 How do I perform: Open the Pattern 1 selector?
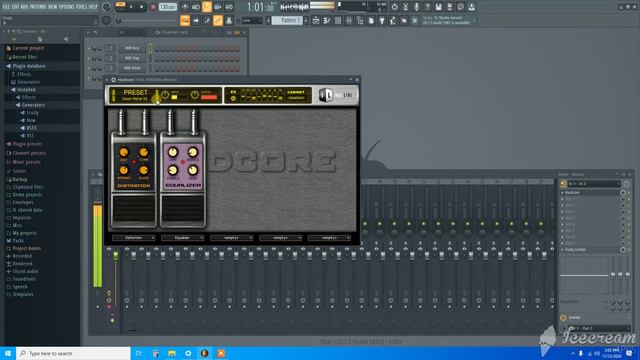287,20
